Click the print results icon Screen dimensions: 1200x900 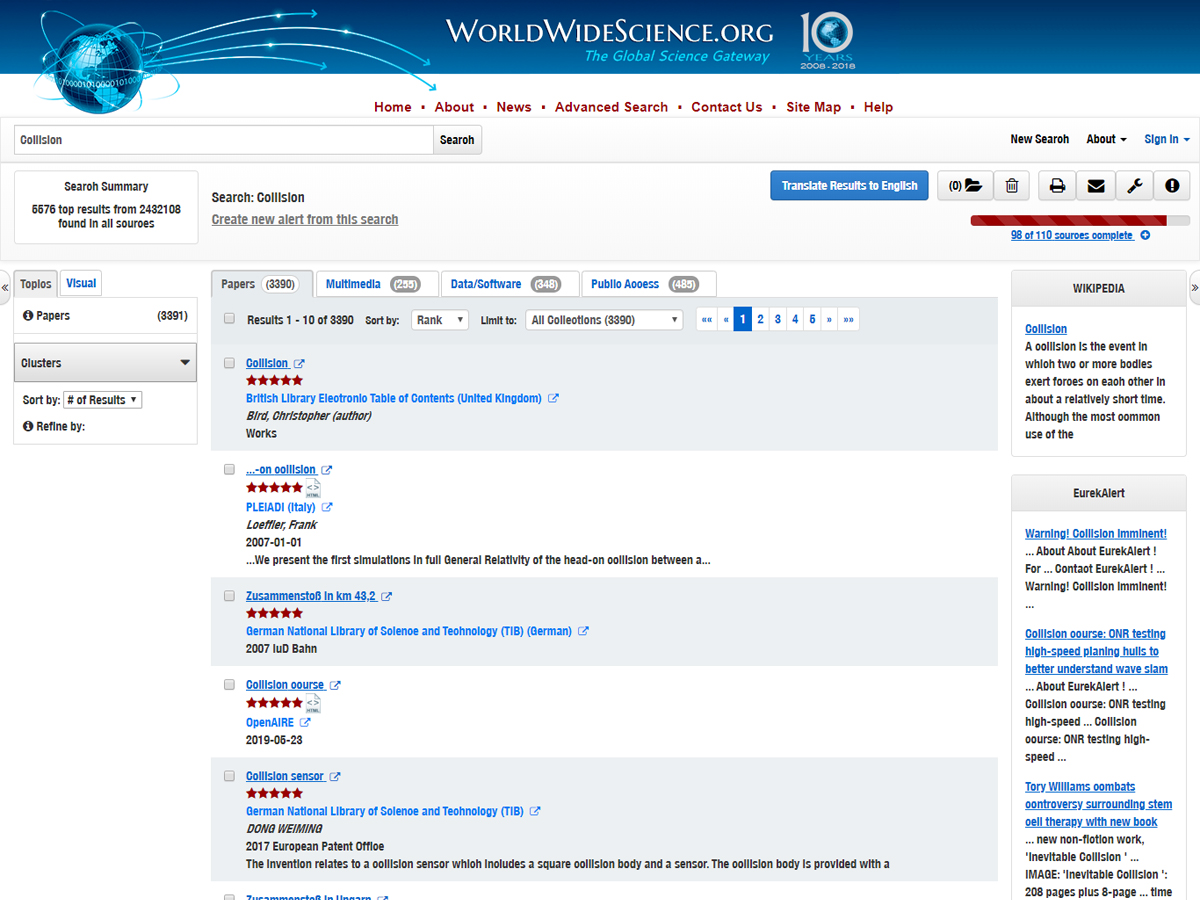(x=1057, y=186)
